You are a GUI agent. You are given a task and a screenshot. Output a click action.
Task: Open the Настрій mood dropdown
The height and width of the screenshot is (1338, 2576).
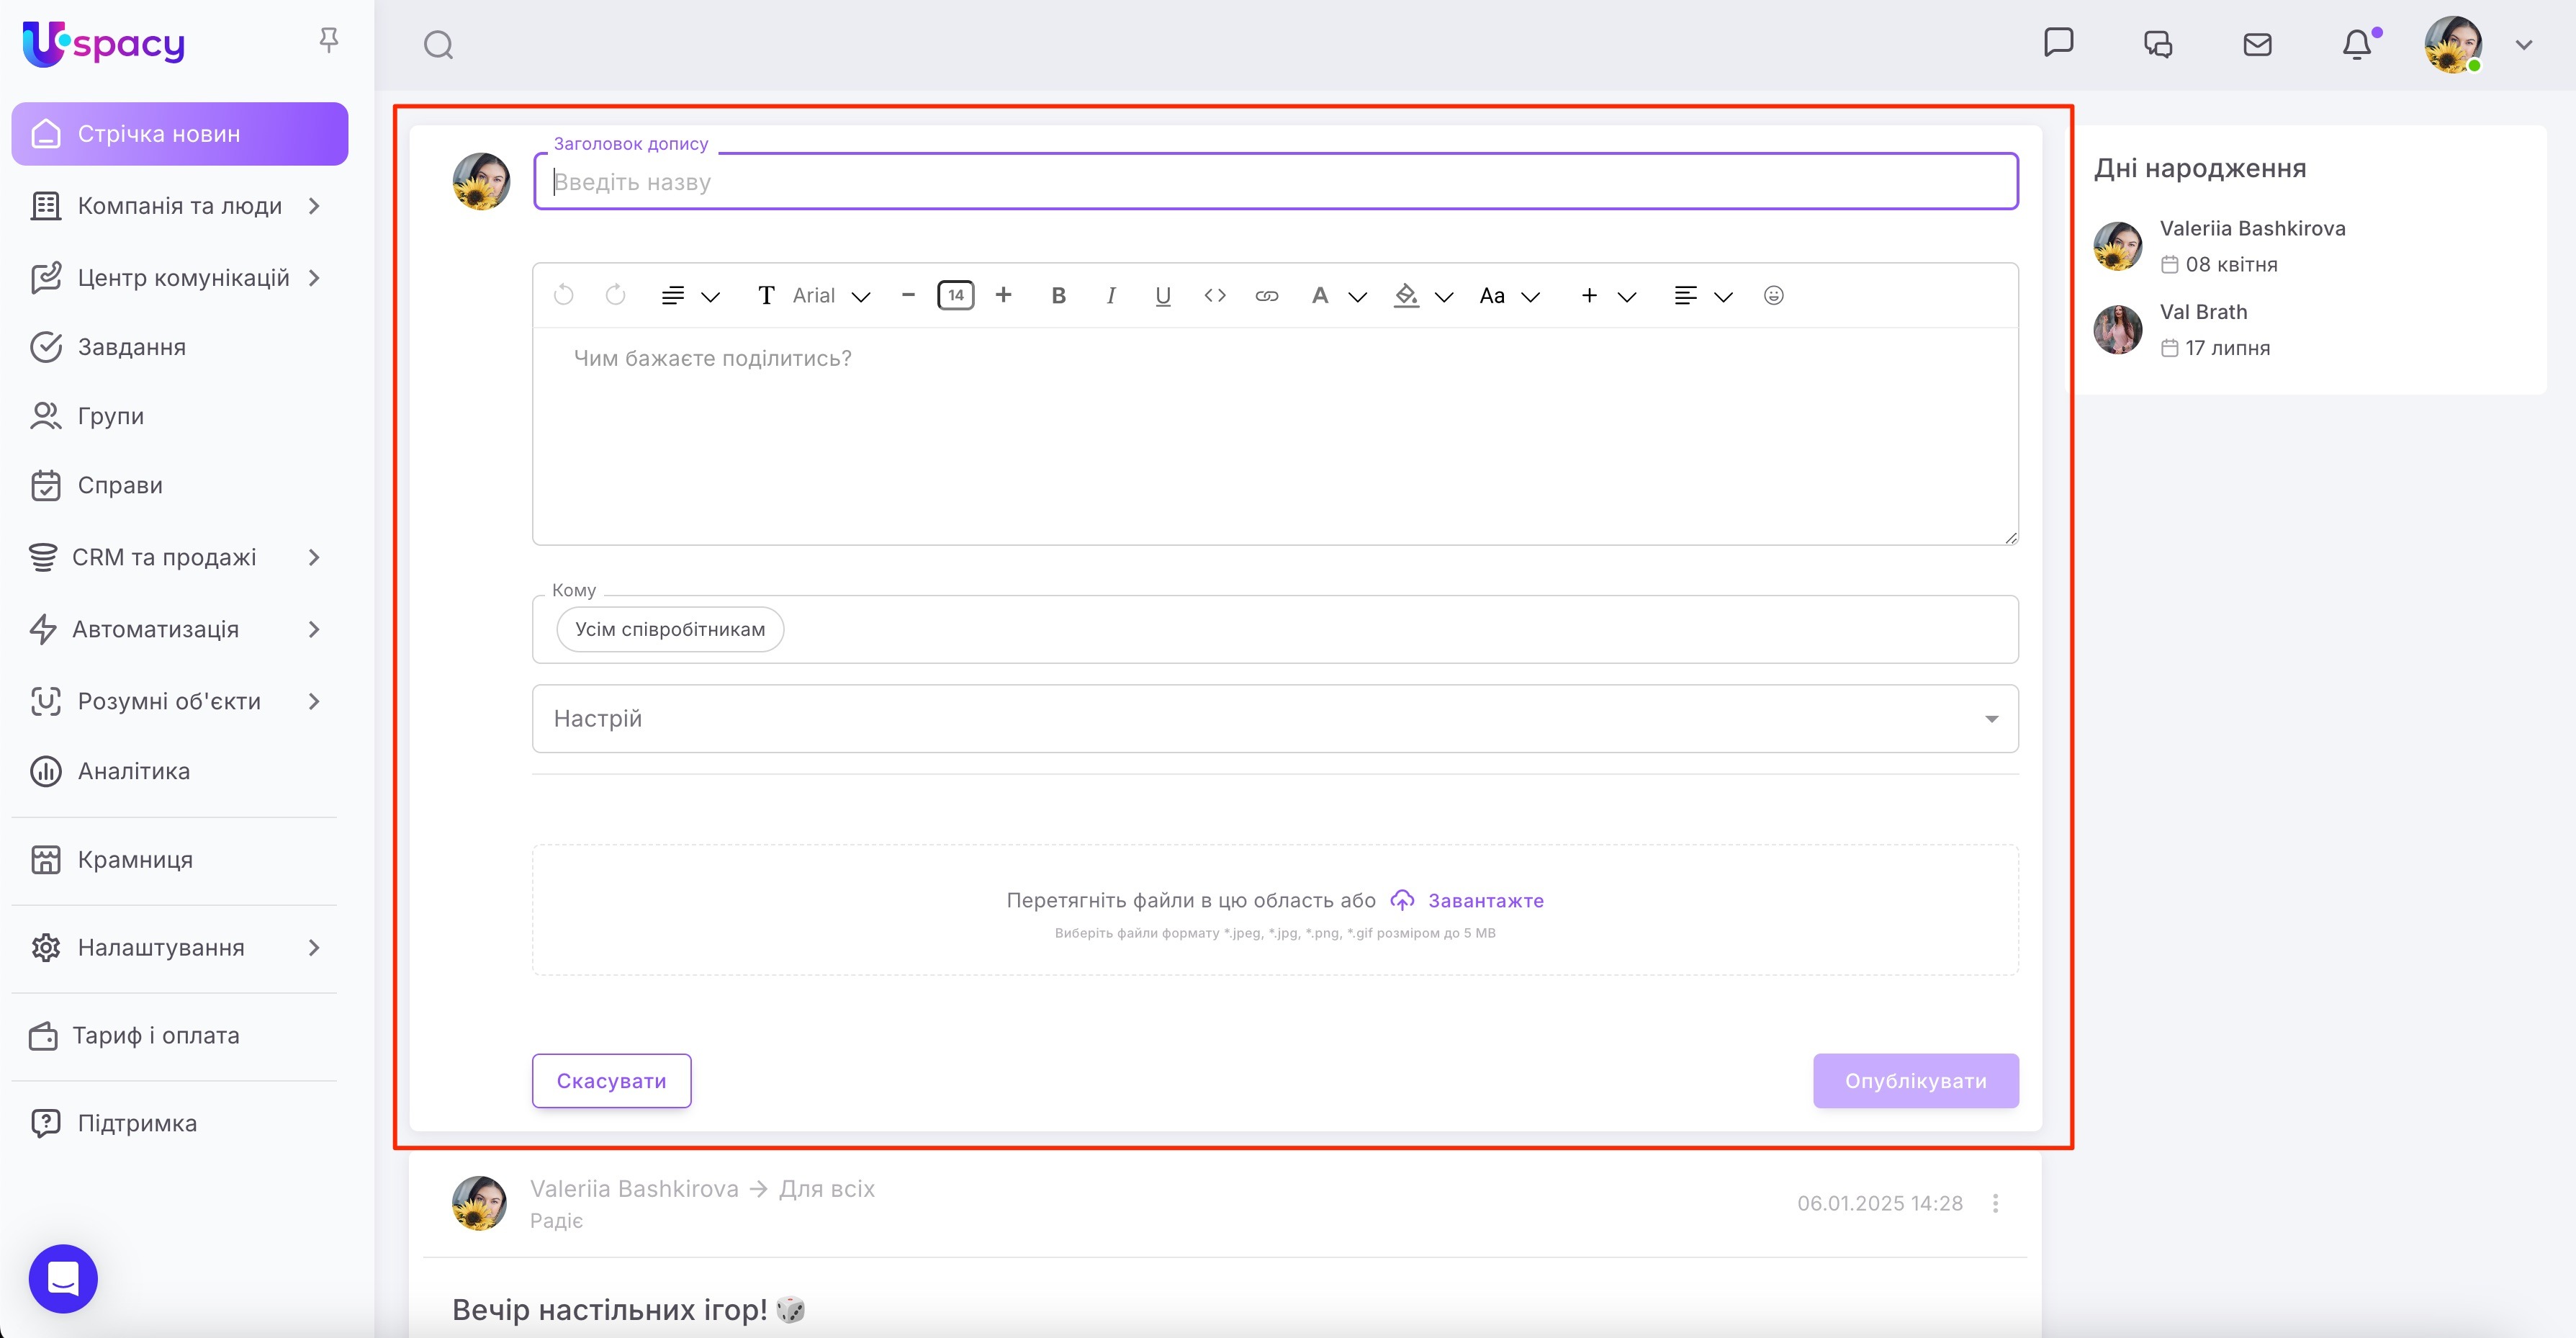[x=1274, y=718]
